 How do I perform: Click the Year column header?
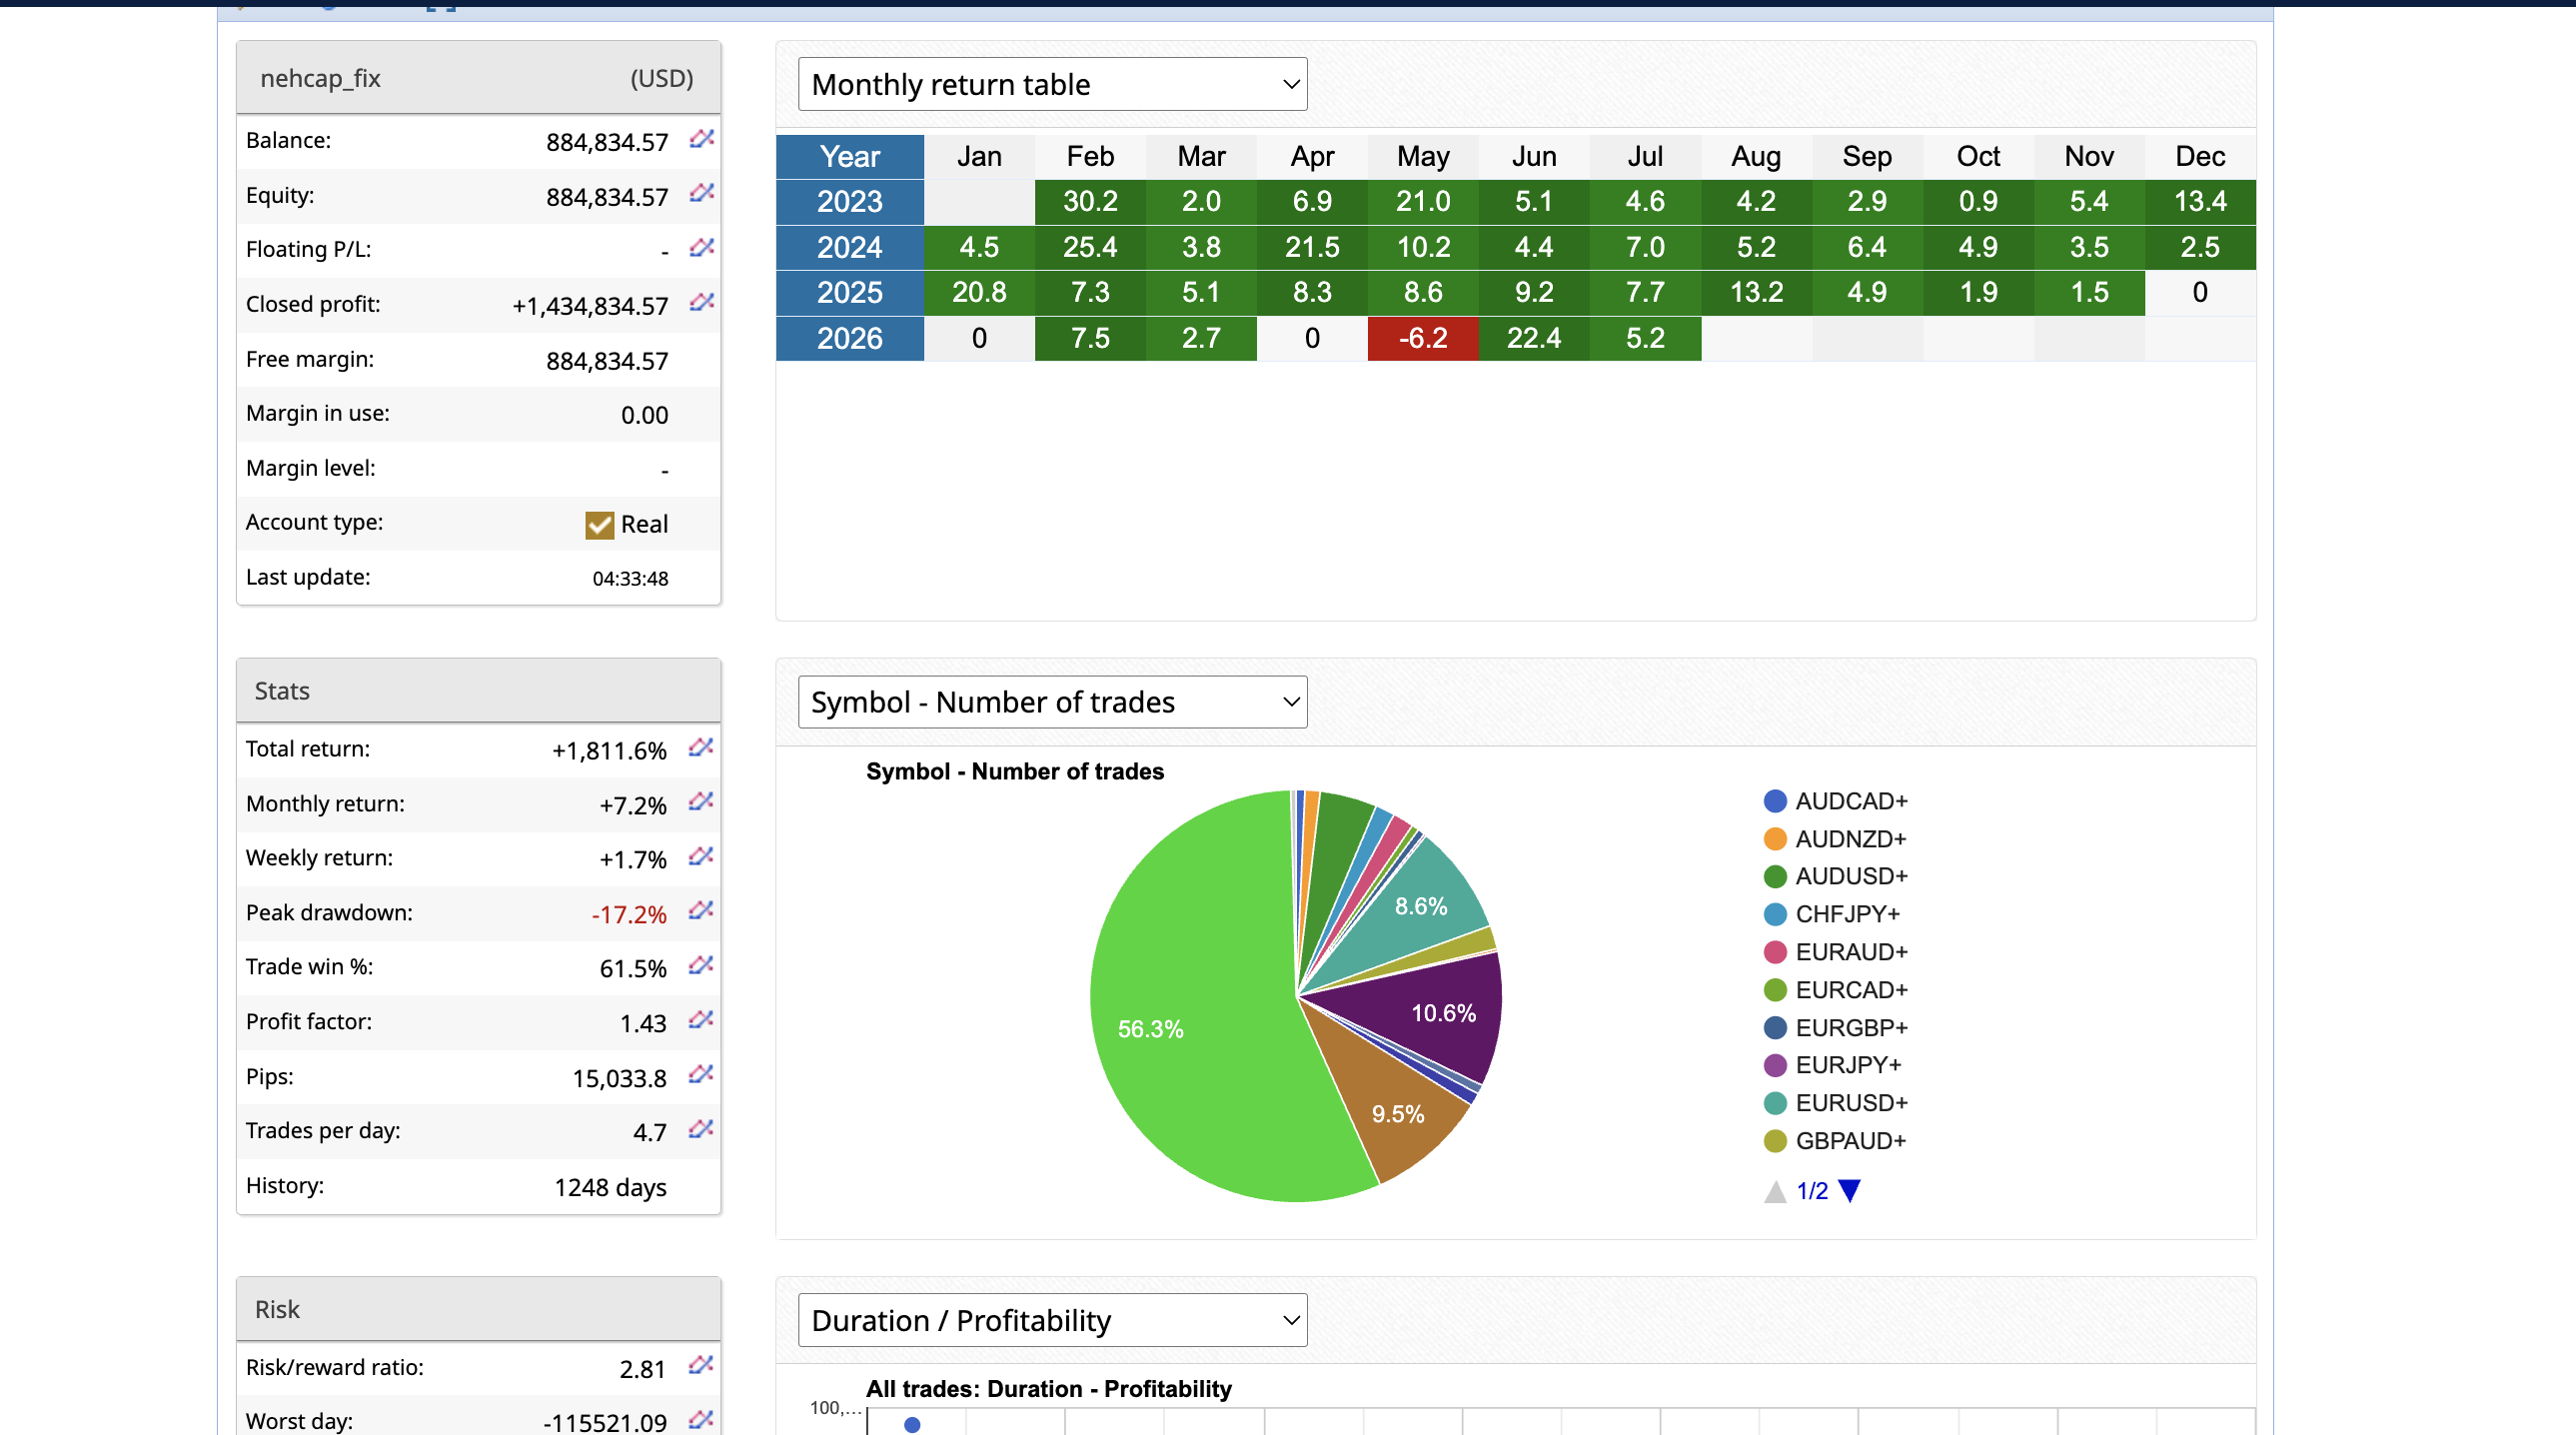[x=850, y=156]
